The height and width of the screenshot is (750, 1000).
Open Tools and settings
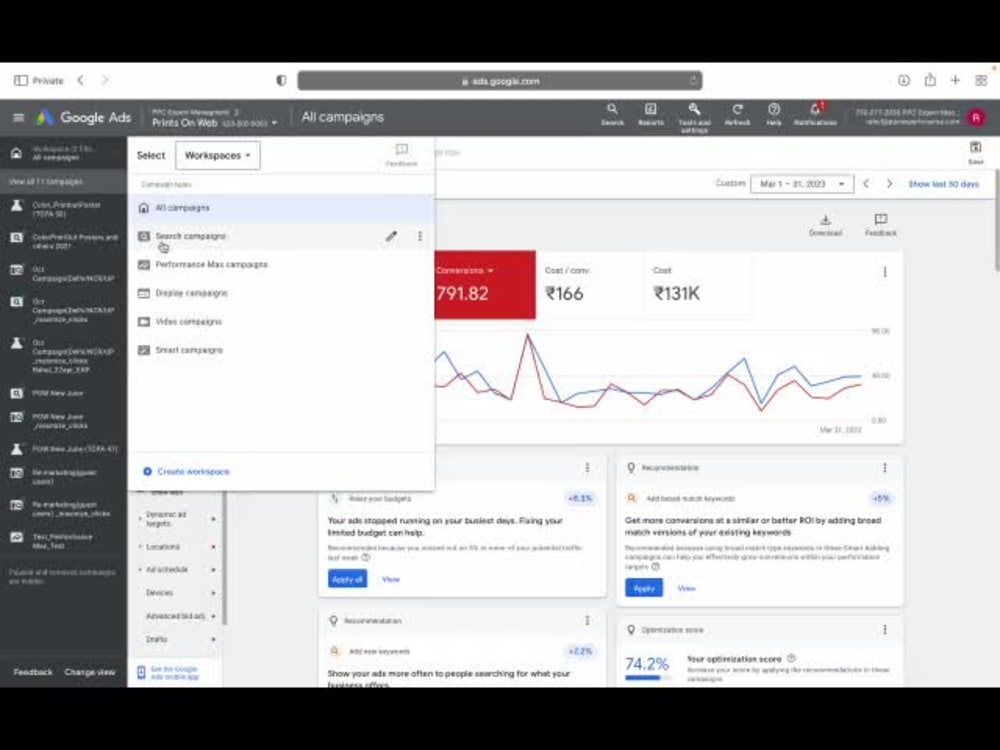(x=694, y=117)
